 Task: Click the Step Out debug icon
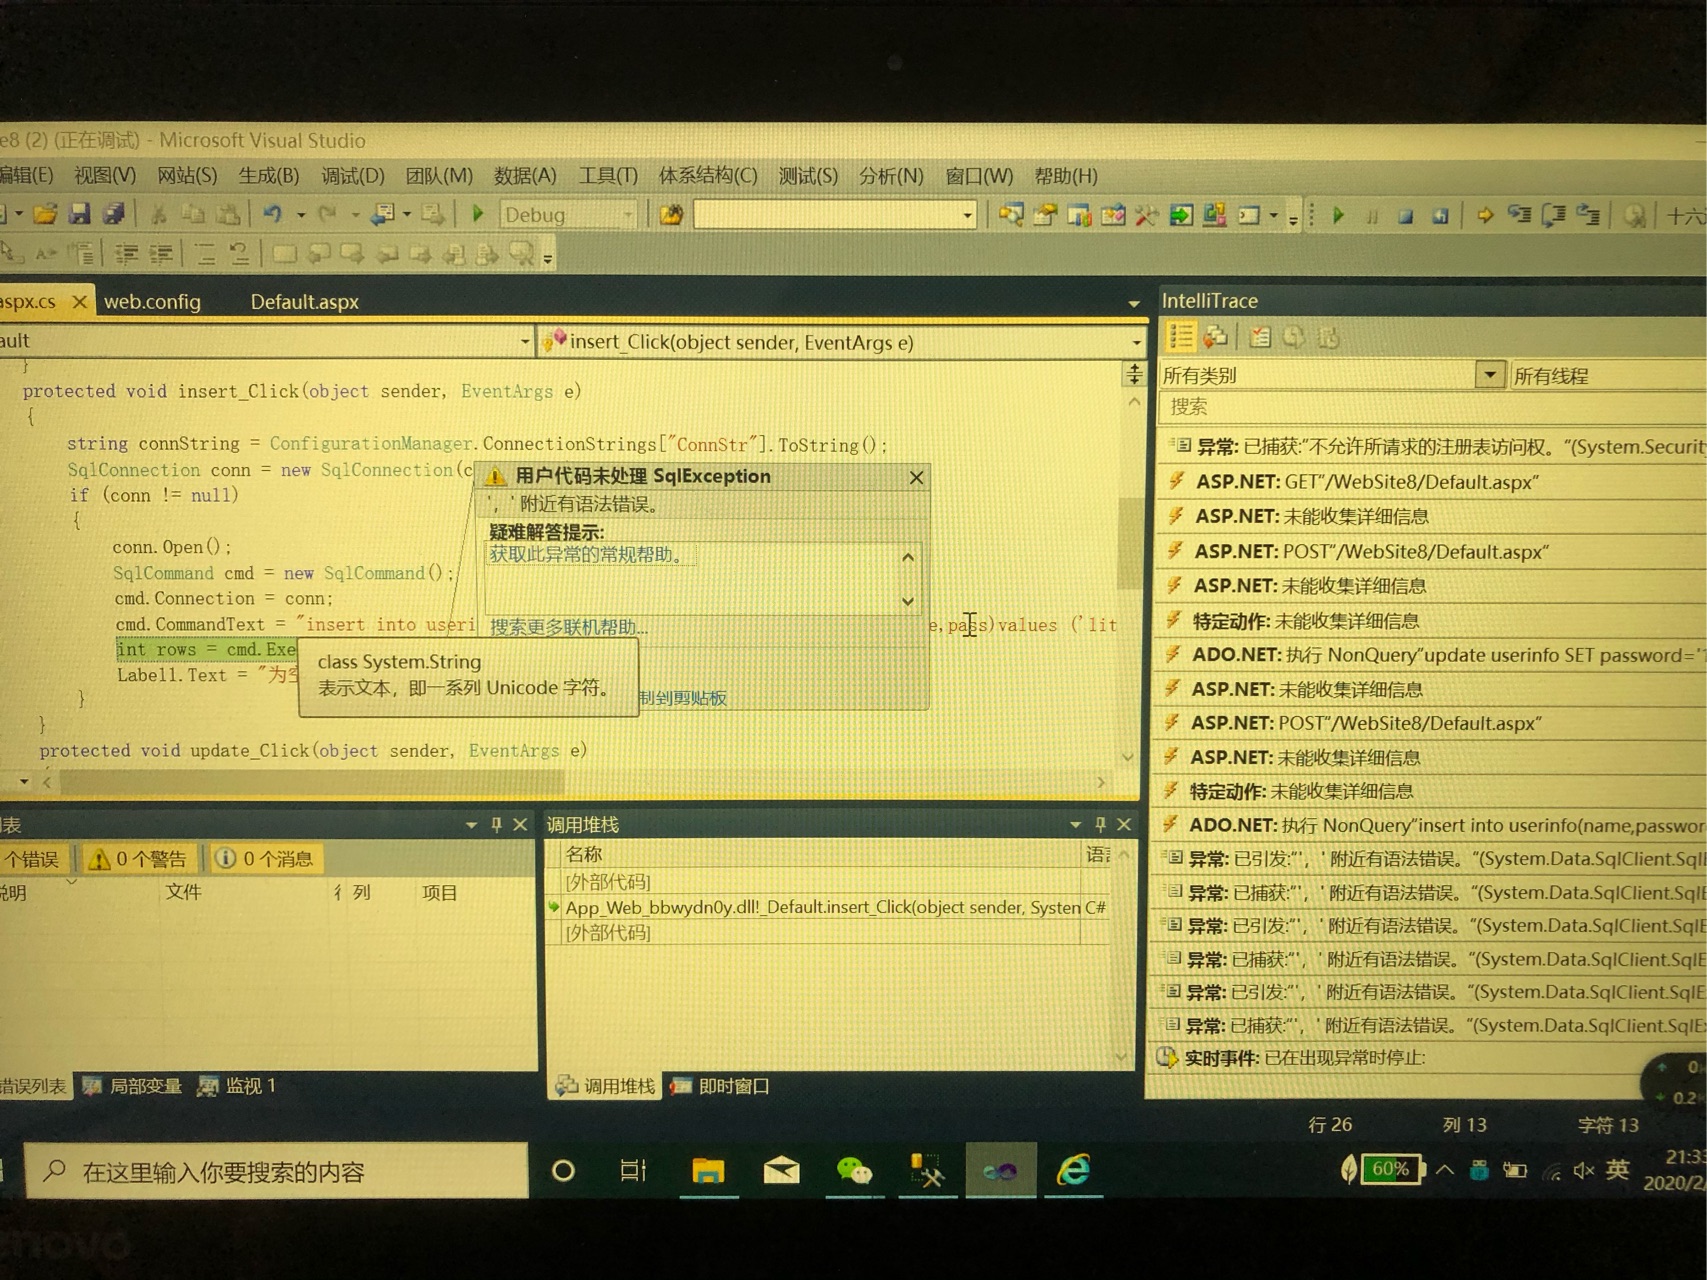tap(1587, 215)
